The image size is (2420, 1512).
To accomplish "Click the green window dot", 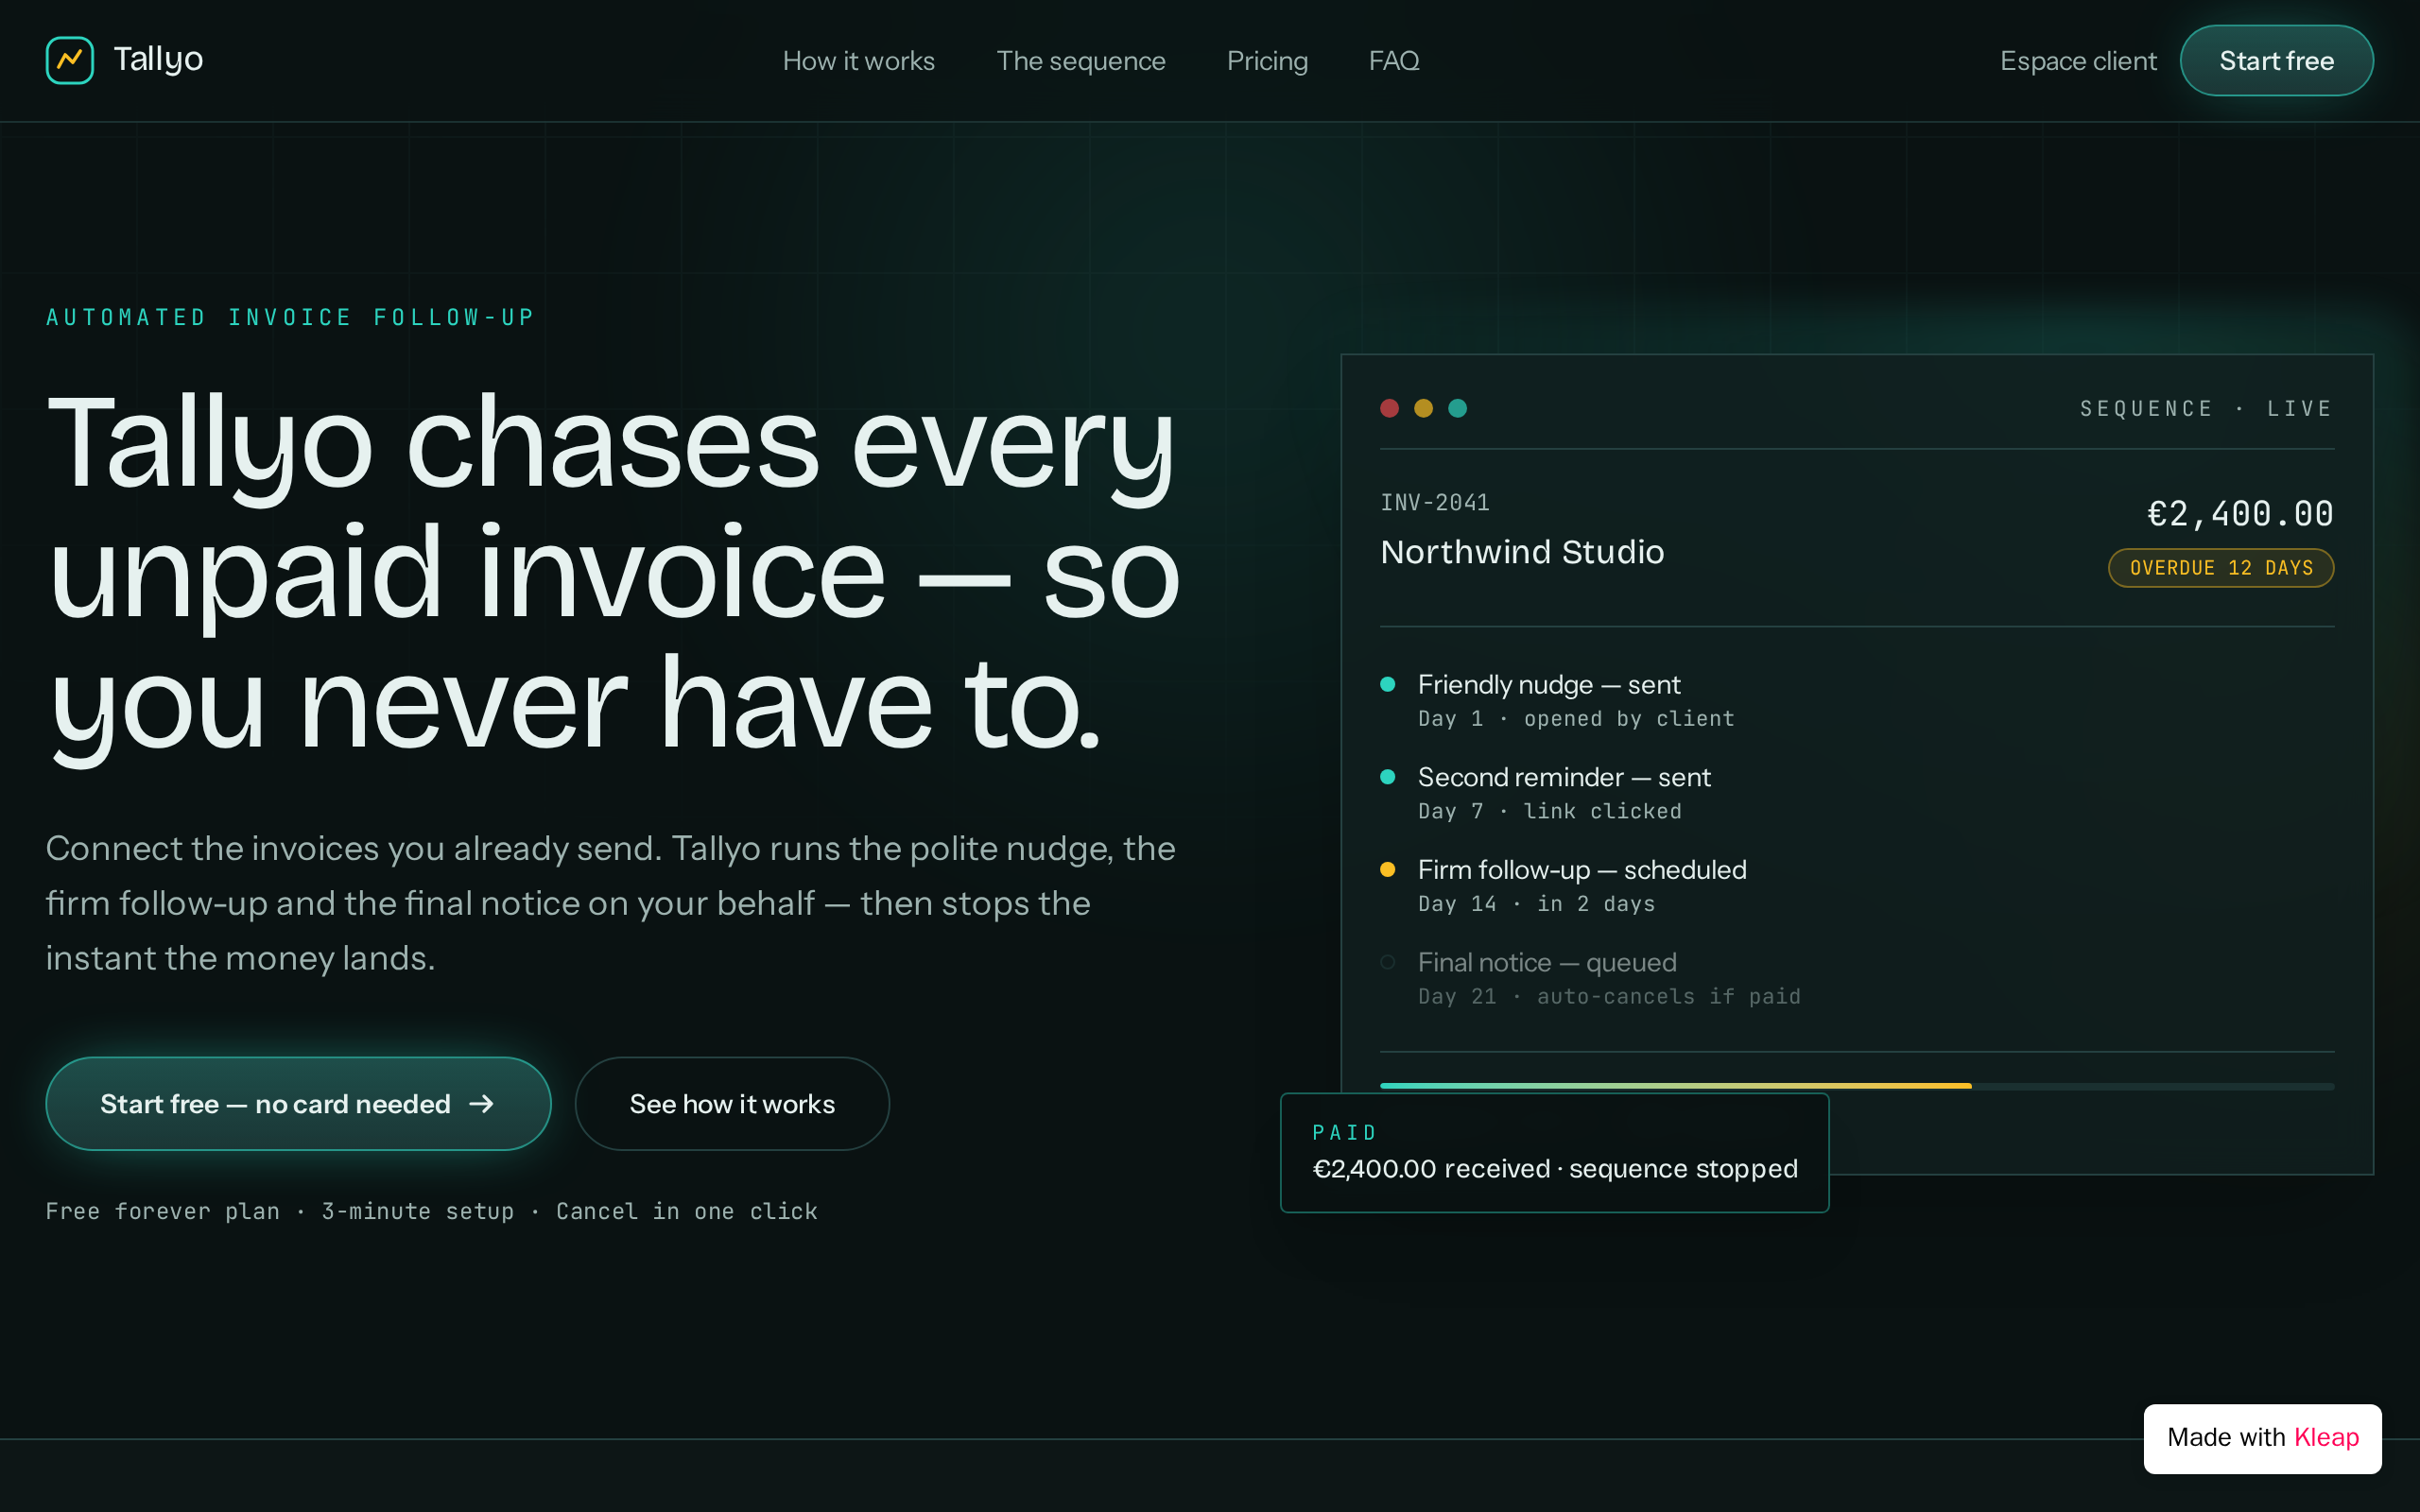I will (x=1457, y=408).
